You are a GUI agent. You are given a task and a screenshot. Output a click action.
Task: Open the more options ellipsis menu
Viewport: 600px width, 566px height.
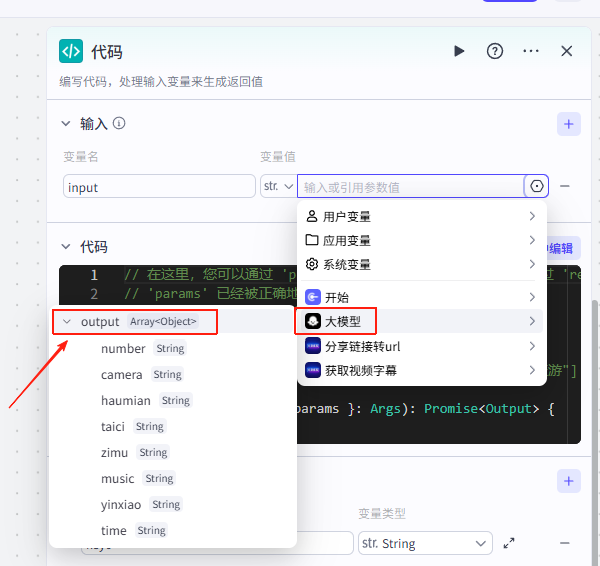[531, 51]
